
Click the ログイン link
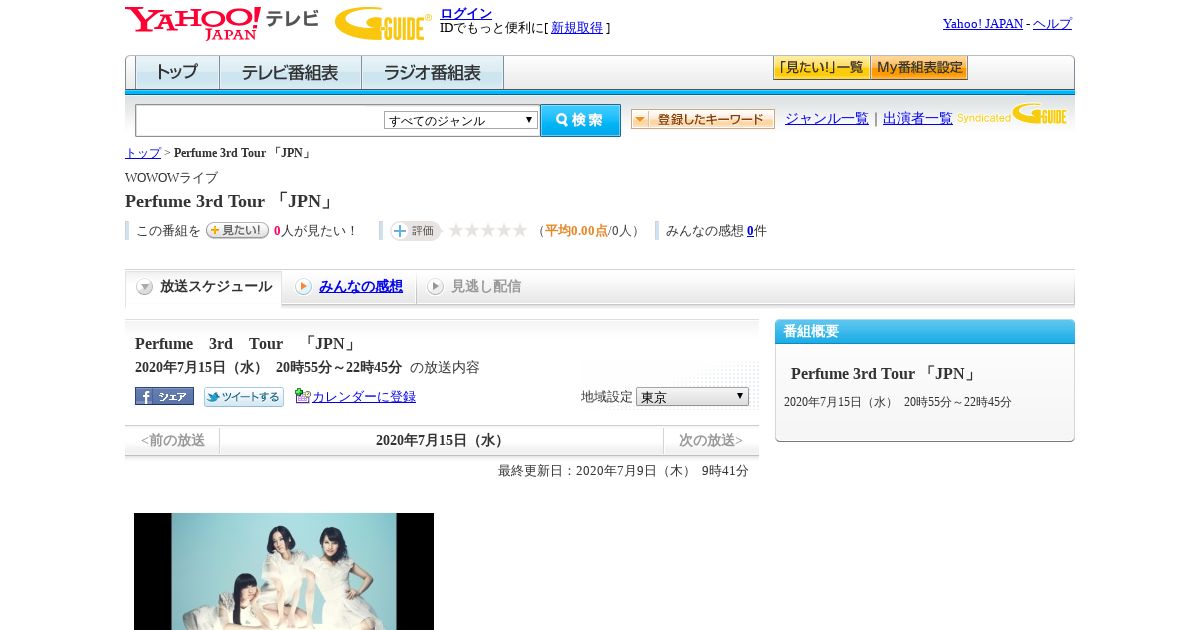point(466,13)
